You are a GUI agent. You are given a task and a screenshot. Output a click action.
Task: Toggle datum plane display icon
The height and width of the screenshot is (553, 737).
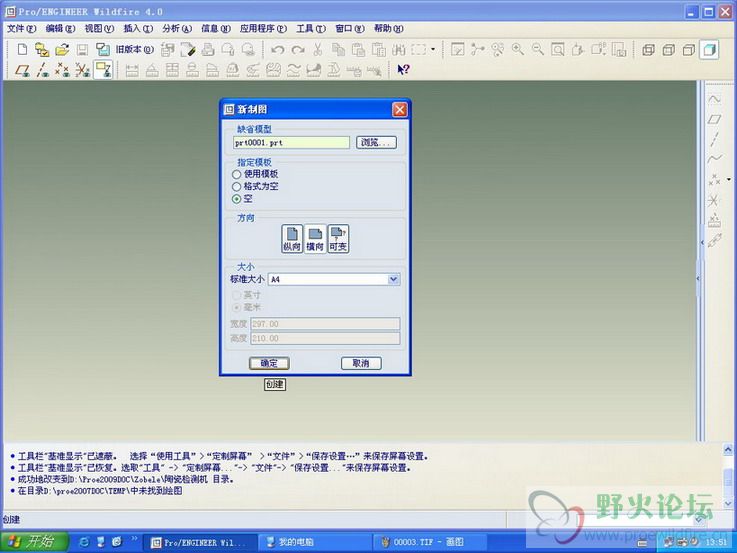(22, 70)
